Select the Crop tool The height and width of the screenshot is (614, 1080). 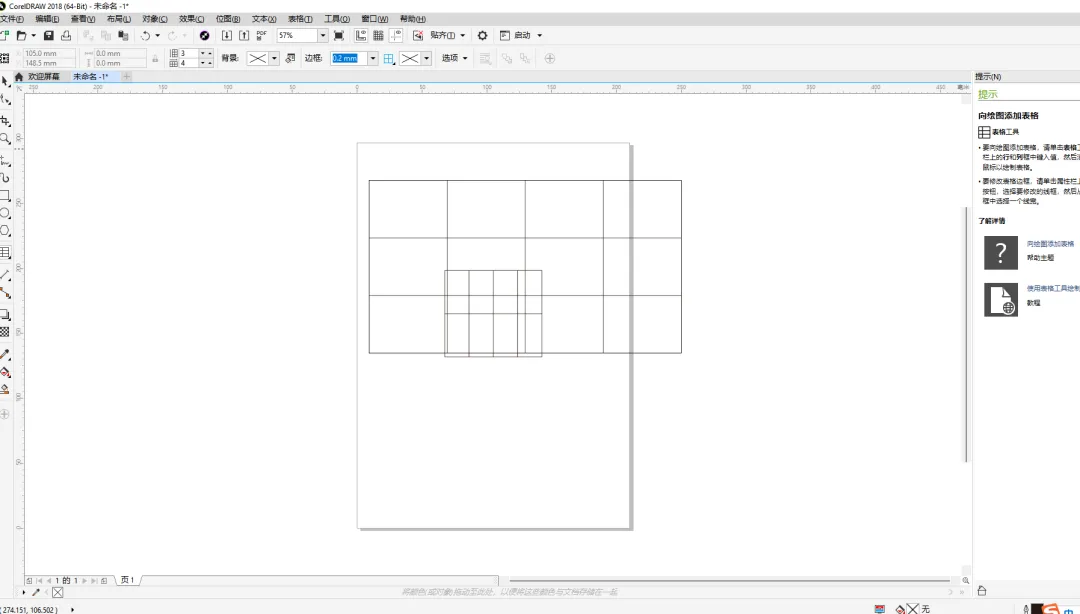[5, 121]
